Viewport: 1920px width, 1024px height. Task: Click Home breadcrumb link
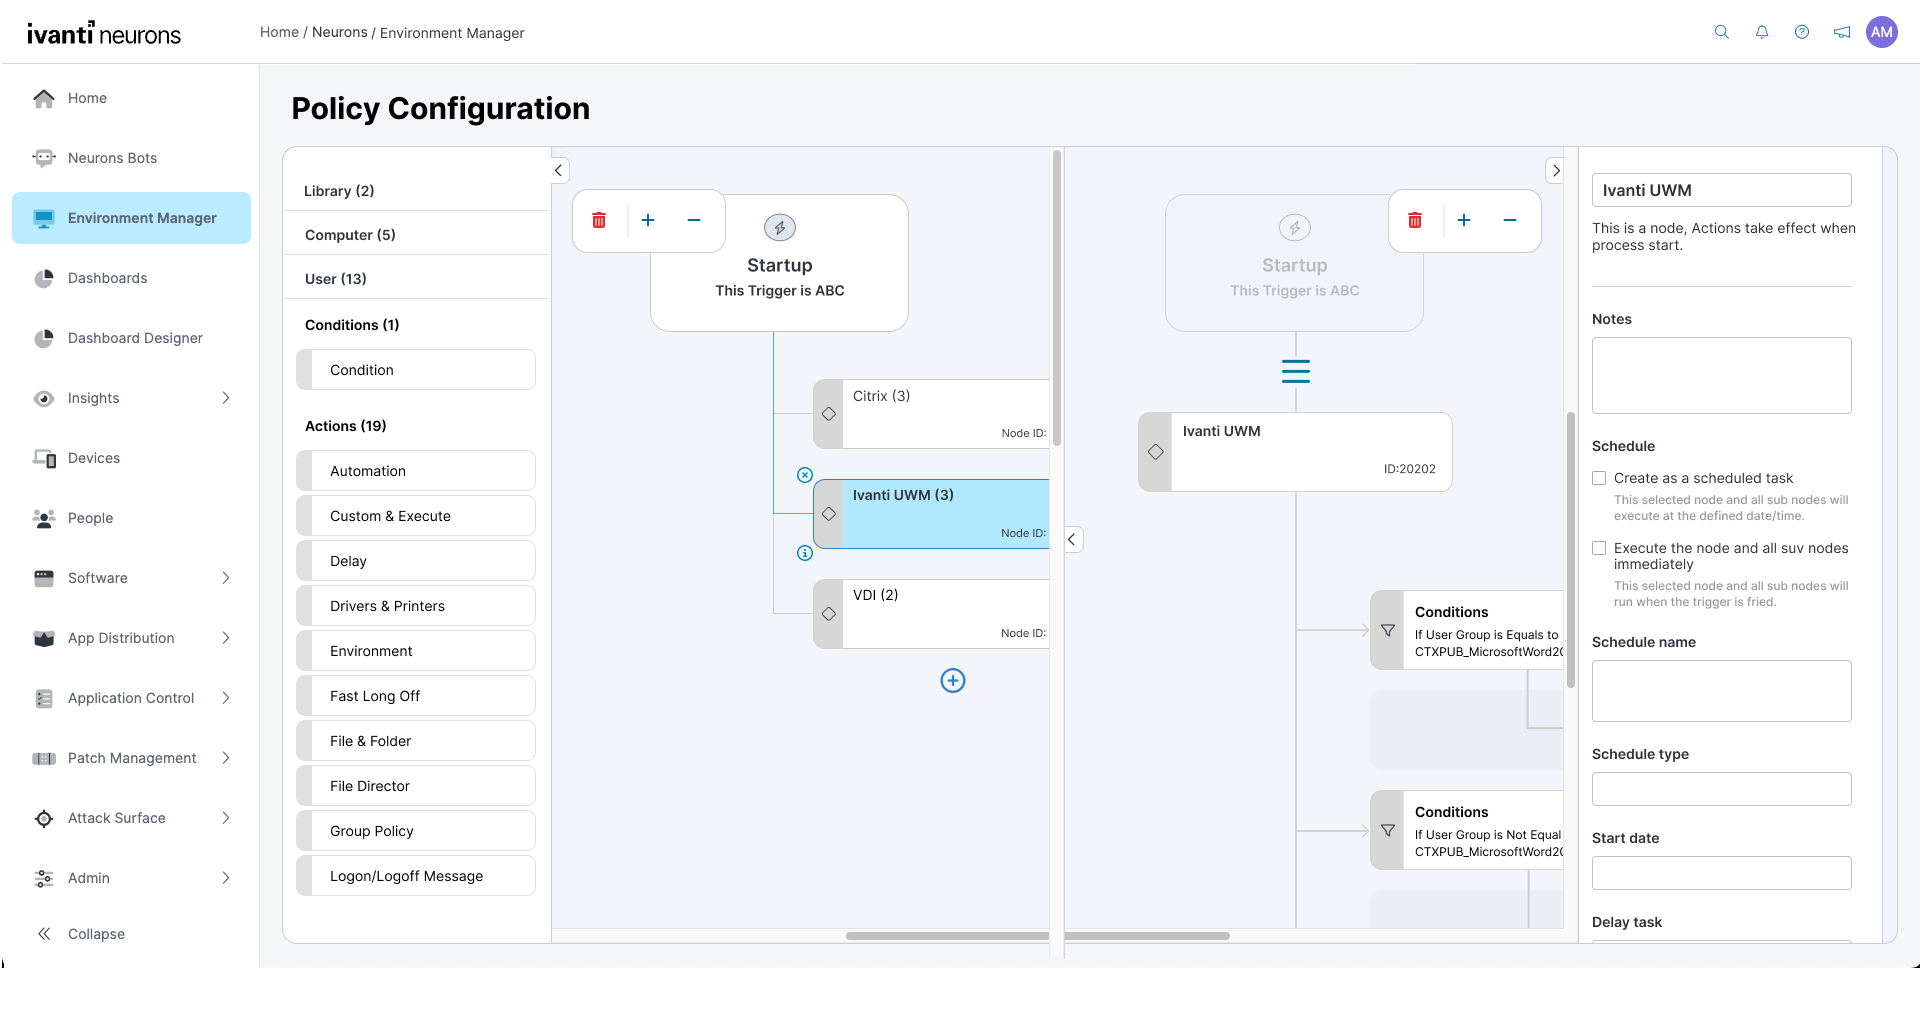[x=279, y=32]
